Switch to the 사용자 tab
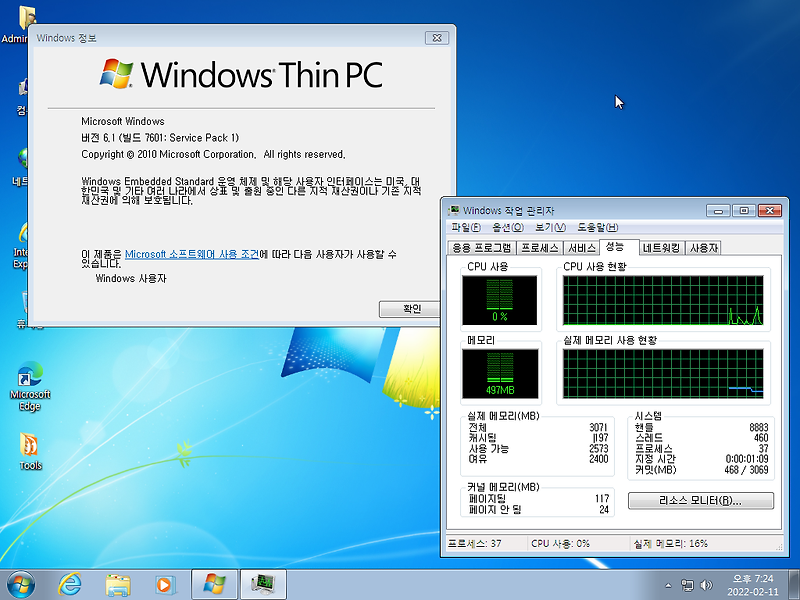The height and width of the screenshot is (600, 800). pos(704,248)
